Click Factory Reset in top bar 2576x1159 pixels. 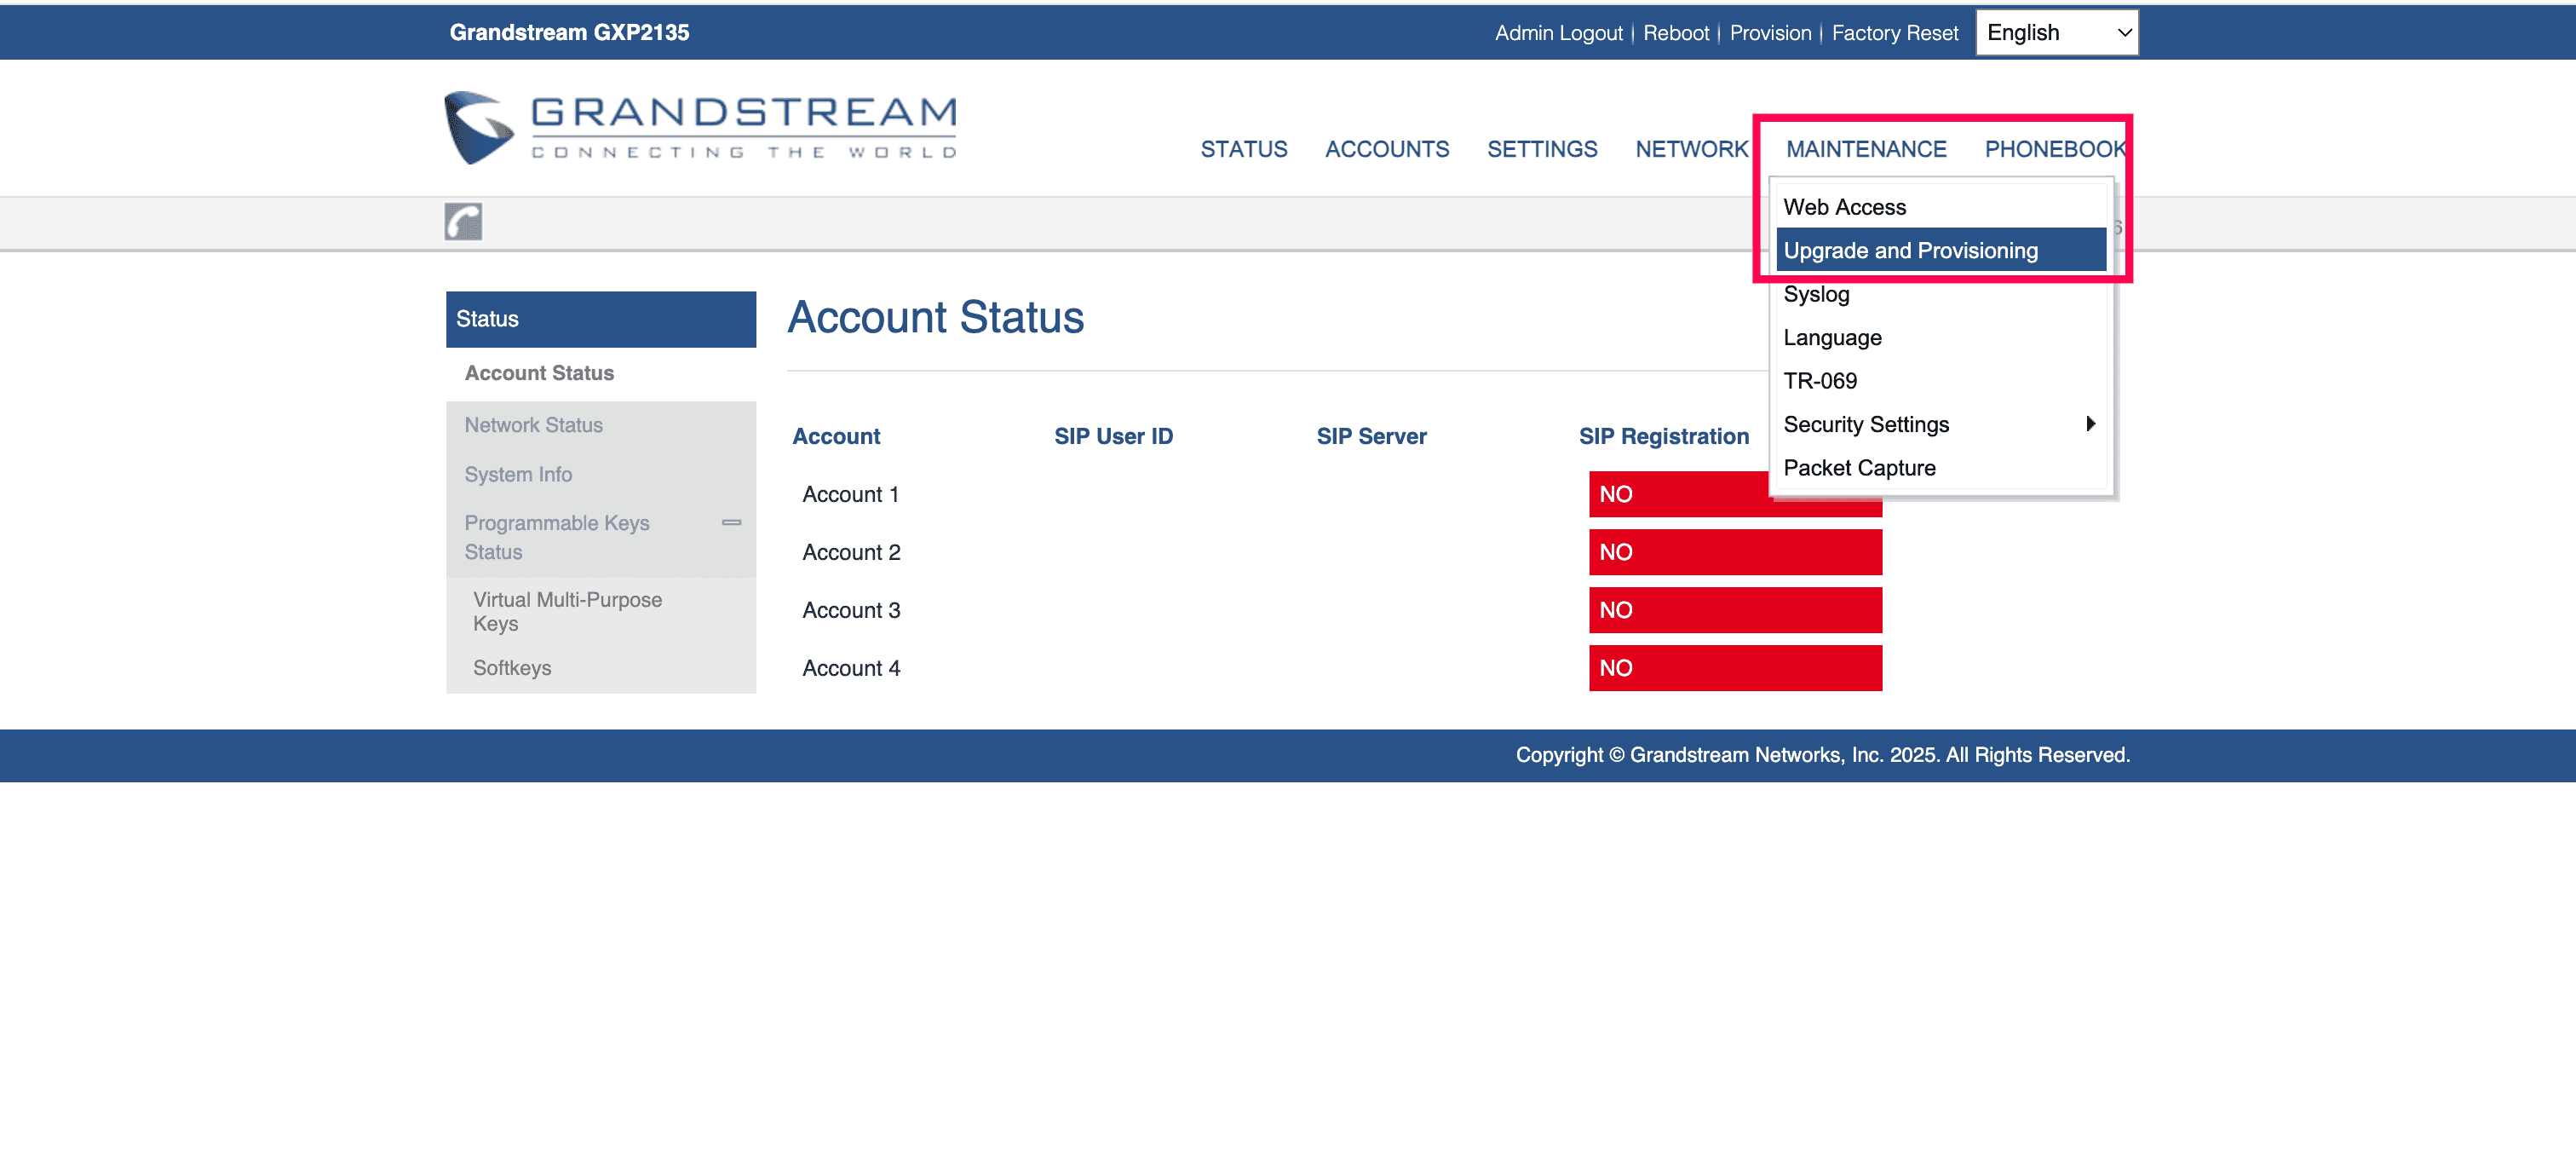point(1894,33)
